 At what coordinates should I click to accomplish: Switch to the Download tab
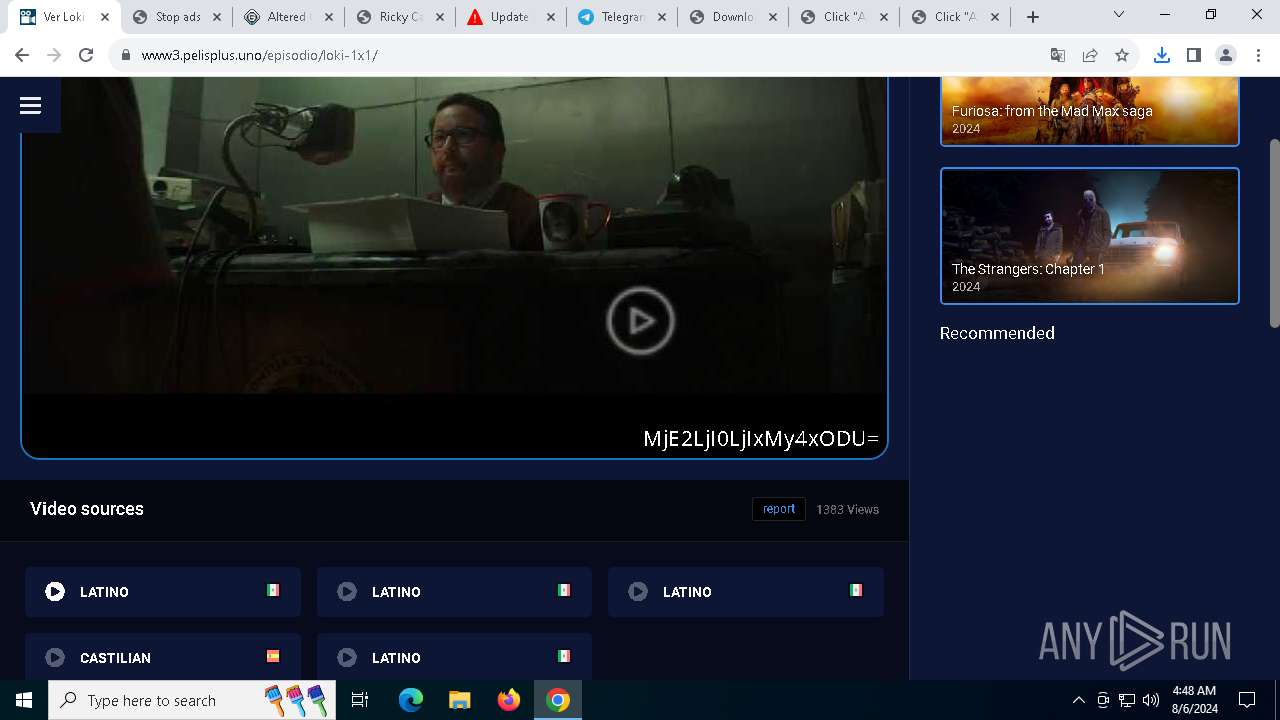coord(733,17)
